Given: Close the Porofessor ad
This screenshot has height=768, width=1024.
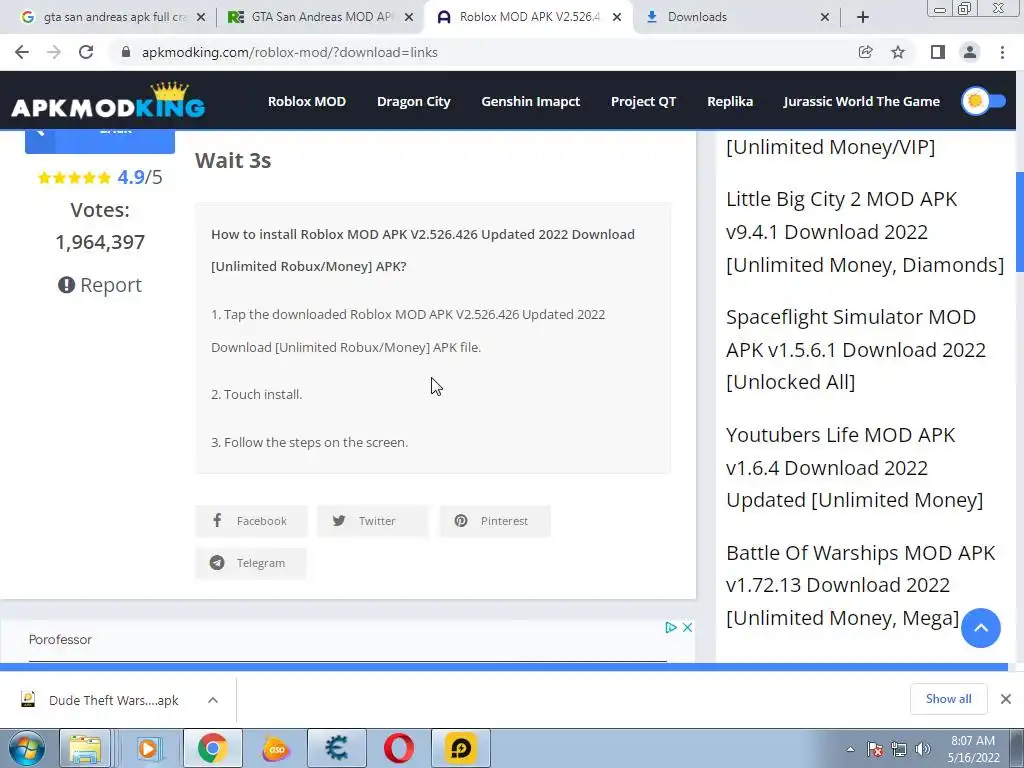Looking at the screenshot, I should (687, 628).
